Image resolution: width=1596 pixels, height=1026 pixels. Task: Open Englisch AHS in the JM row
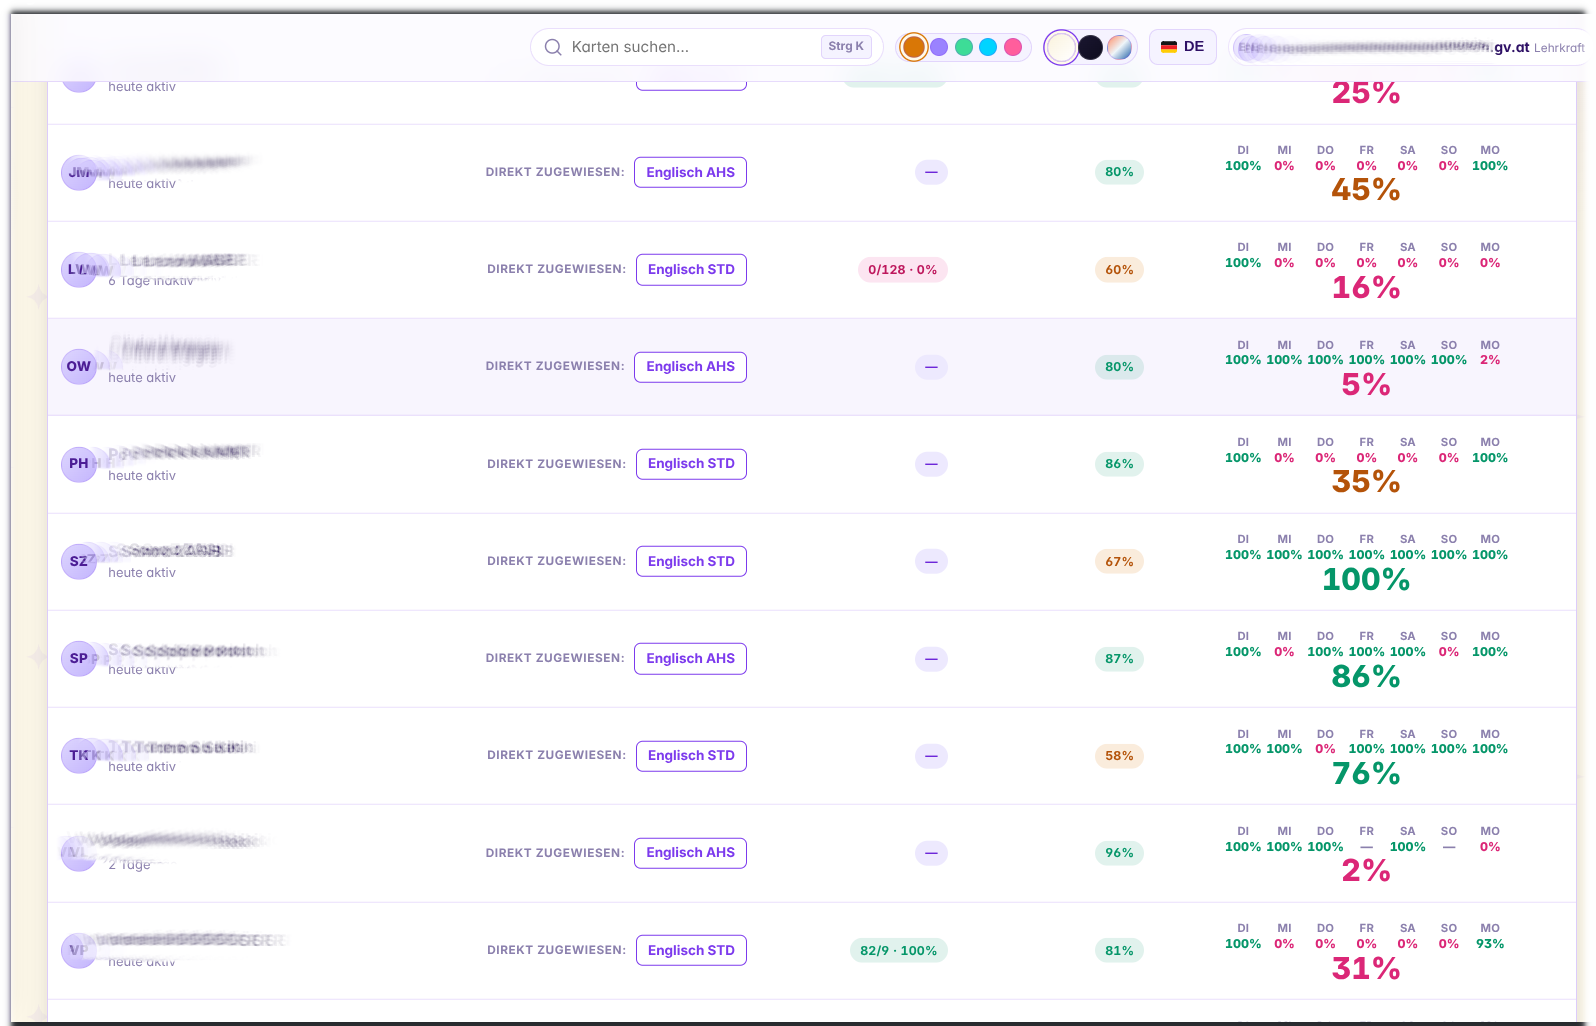coord(690,172)
